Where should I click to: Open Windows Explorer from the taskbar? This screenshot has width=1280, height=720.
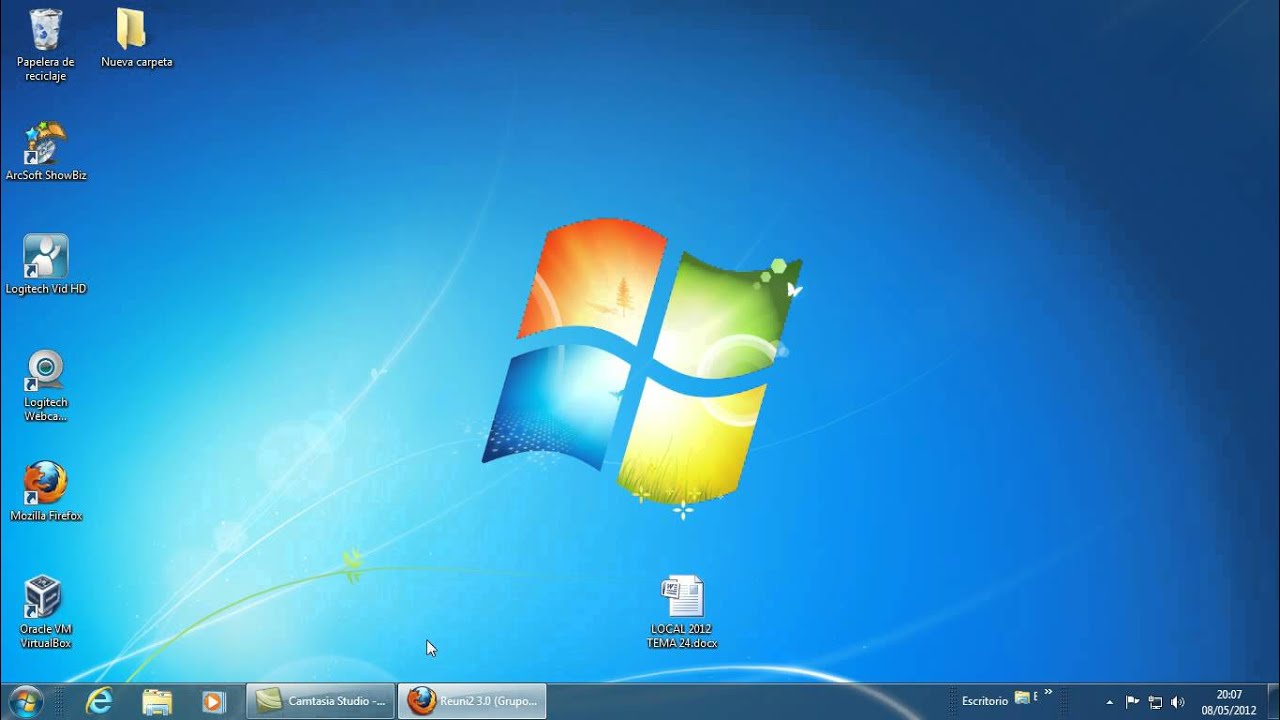pos(157,701)
